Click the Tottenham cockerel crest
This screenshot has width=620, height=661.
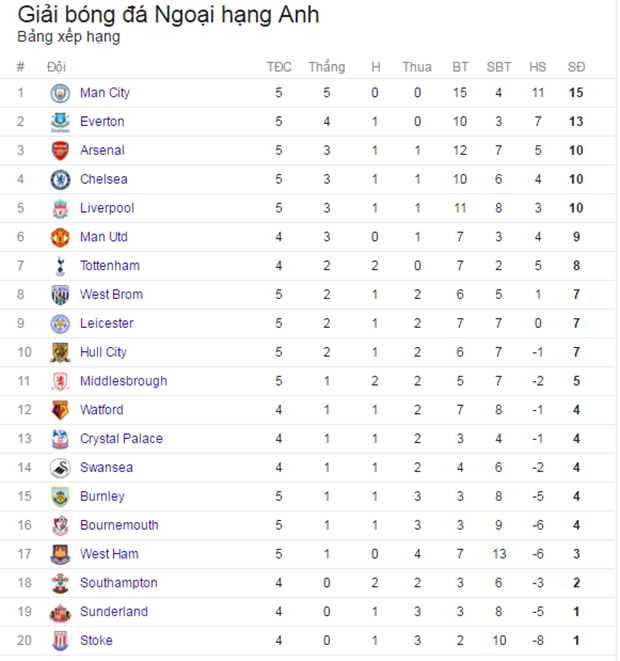(60, 266)
